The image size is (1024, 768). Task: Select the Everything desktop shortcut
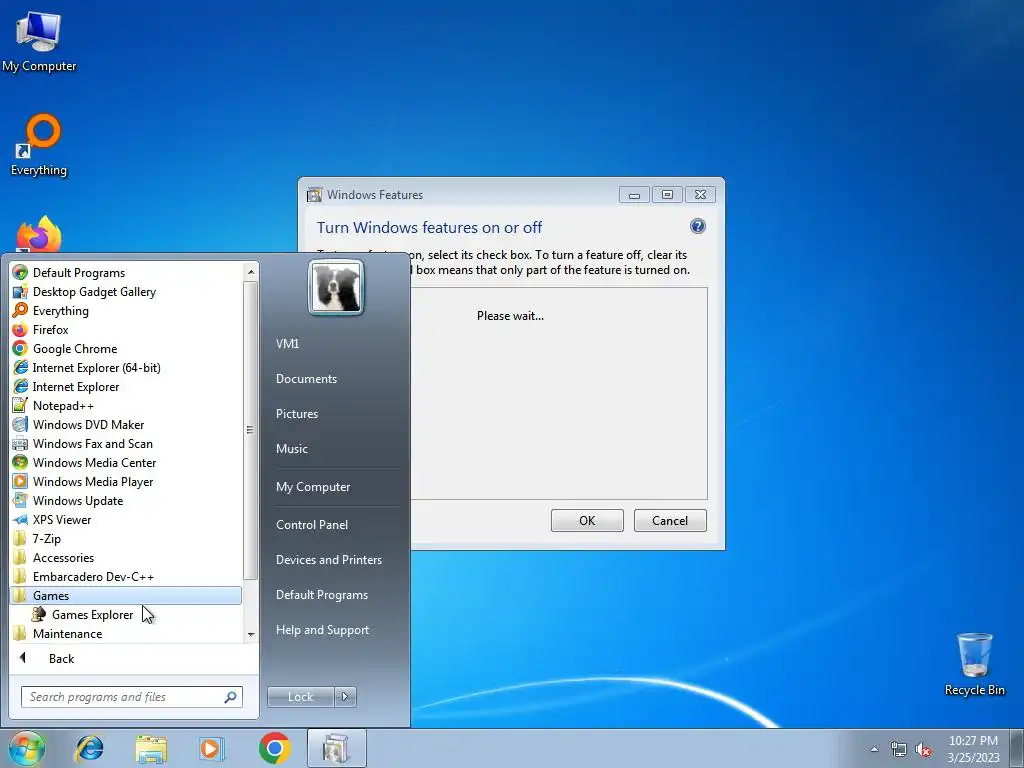coord(39,145)
